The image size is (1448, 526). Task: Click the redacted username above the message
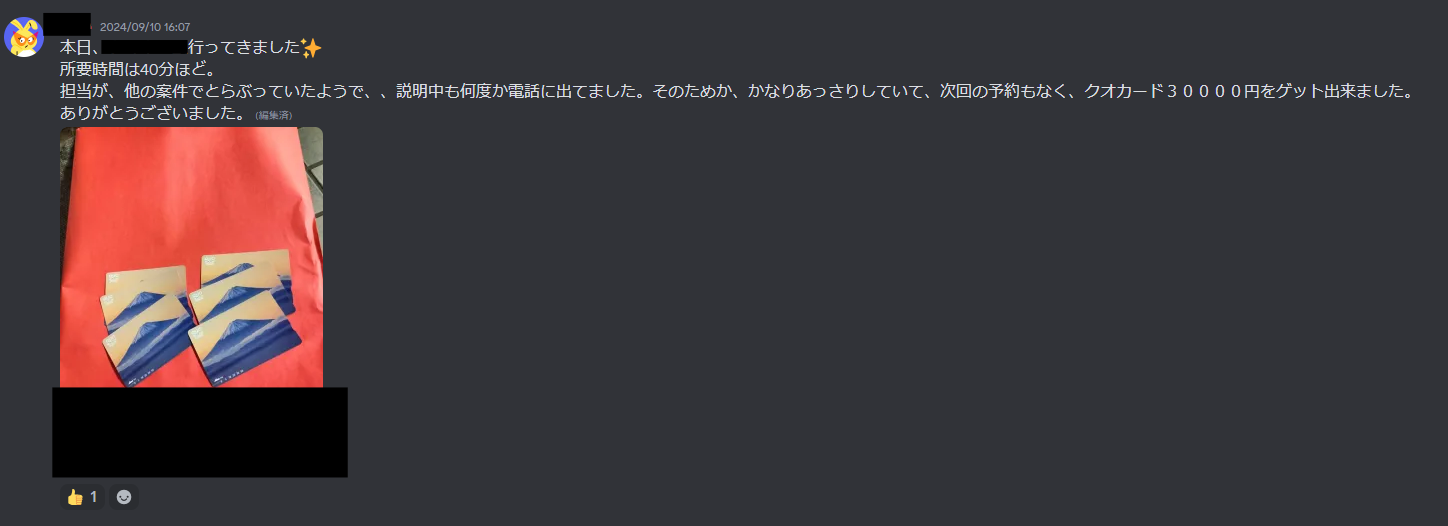pyautogui.click(x=68, y=24)
